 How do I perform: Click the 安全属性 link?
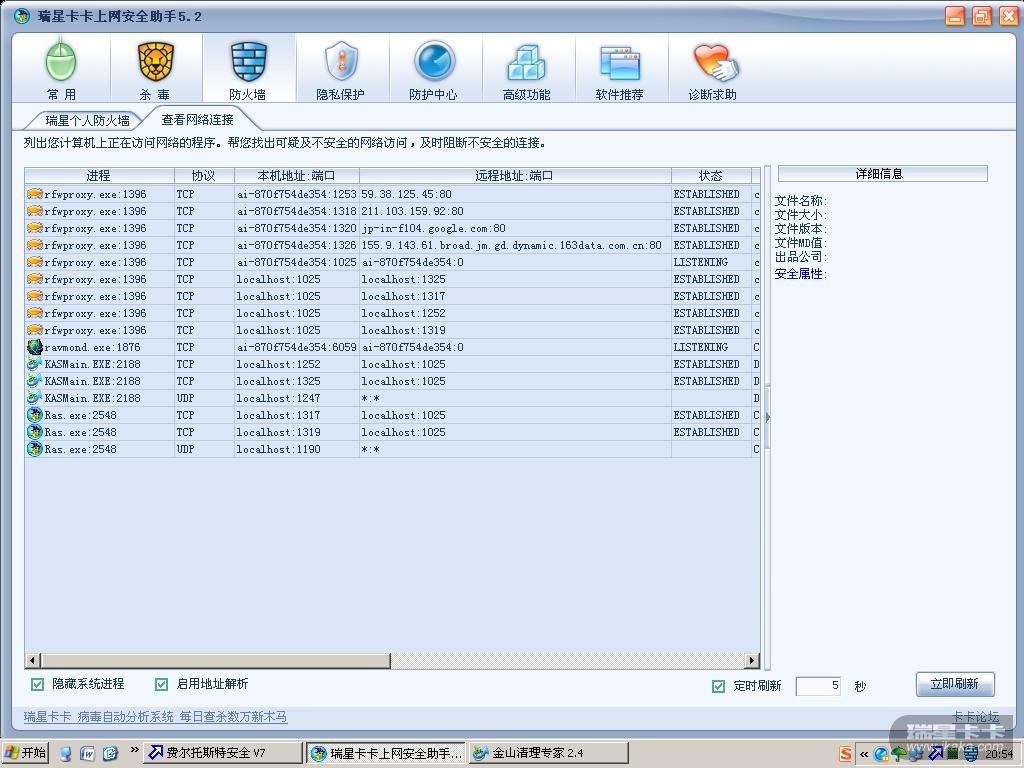click(x=799, y=274)
